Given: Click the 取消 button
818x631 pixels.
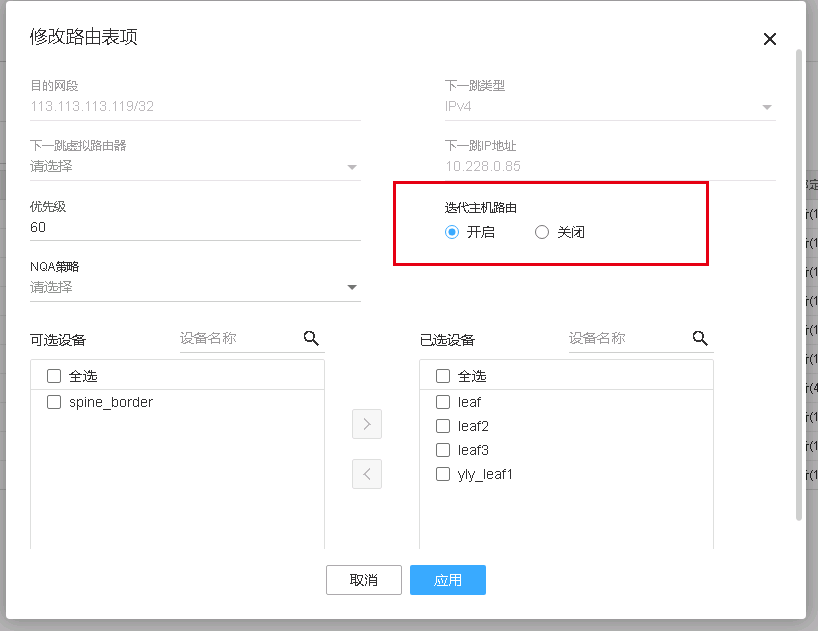Looking at the screenshot, I should pos(364,580).
